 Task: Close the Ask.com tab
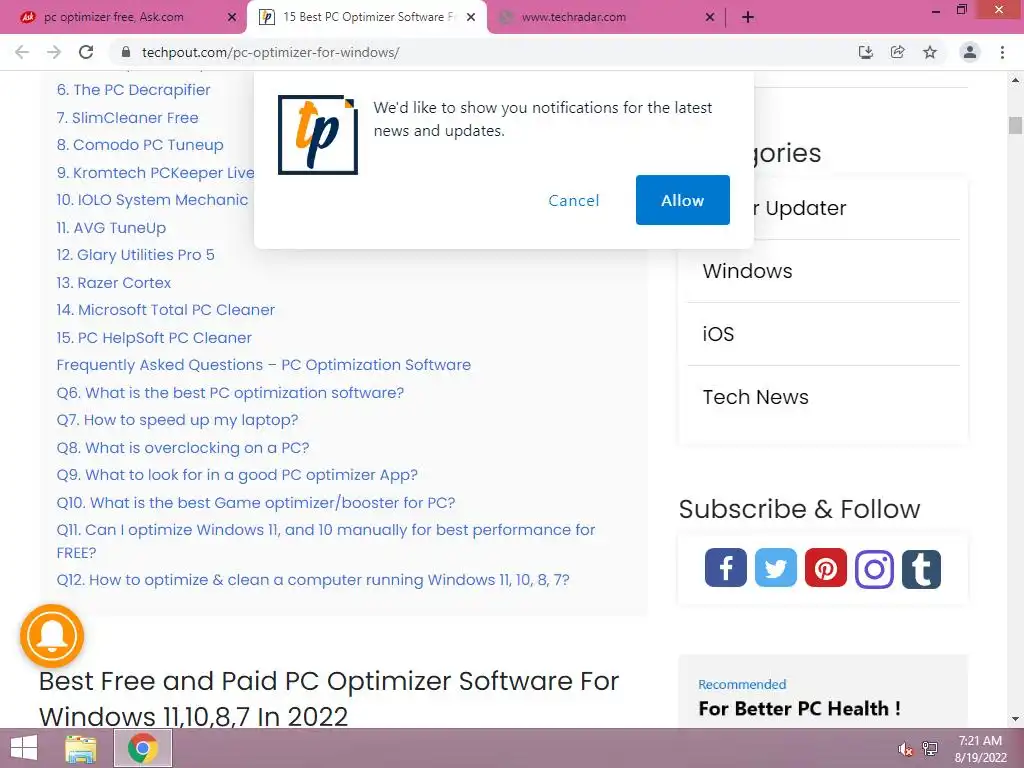(232, 18)
